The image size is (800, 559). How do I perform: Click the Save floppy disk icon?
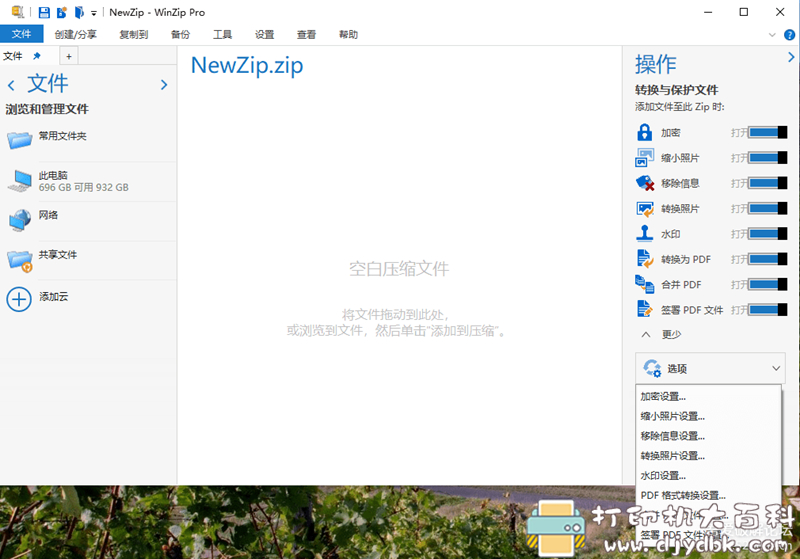point(44,12)
